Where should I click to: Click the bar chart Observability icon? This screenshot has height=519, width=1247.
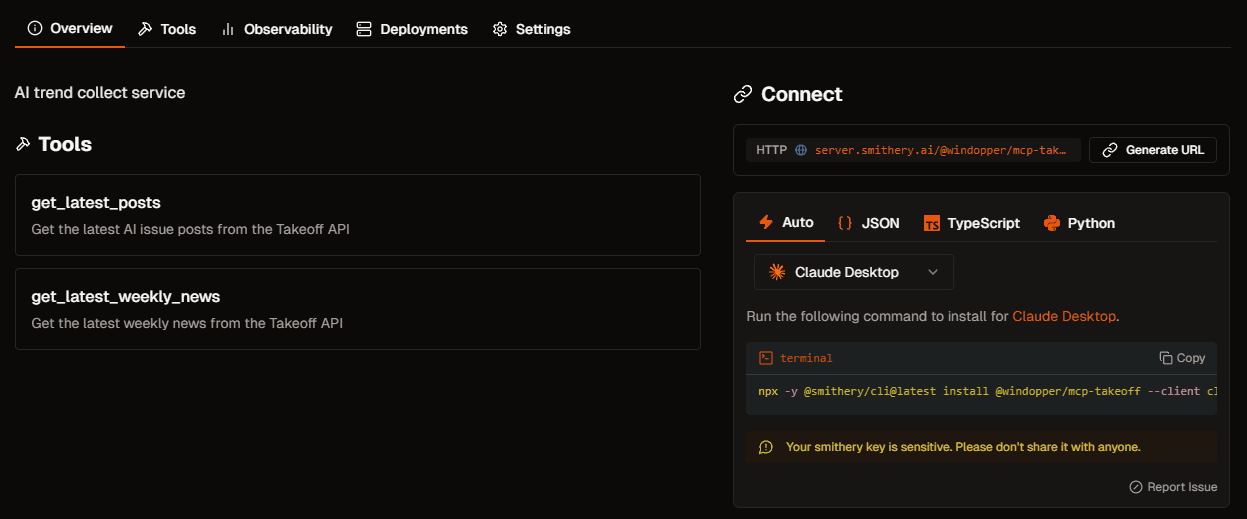click(x=229, y=29)
